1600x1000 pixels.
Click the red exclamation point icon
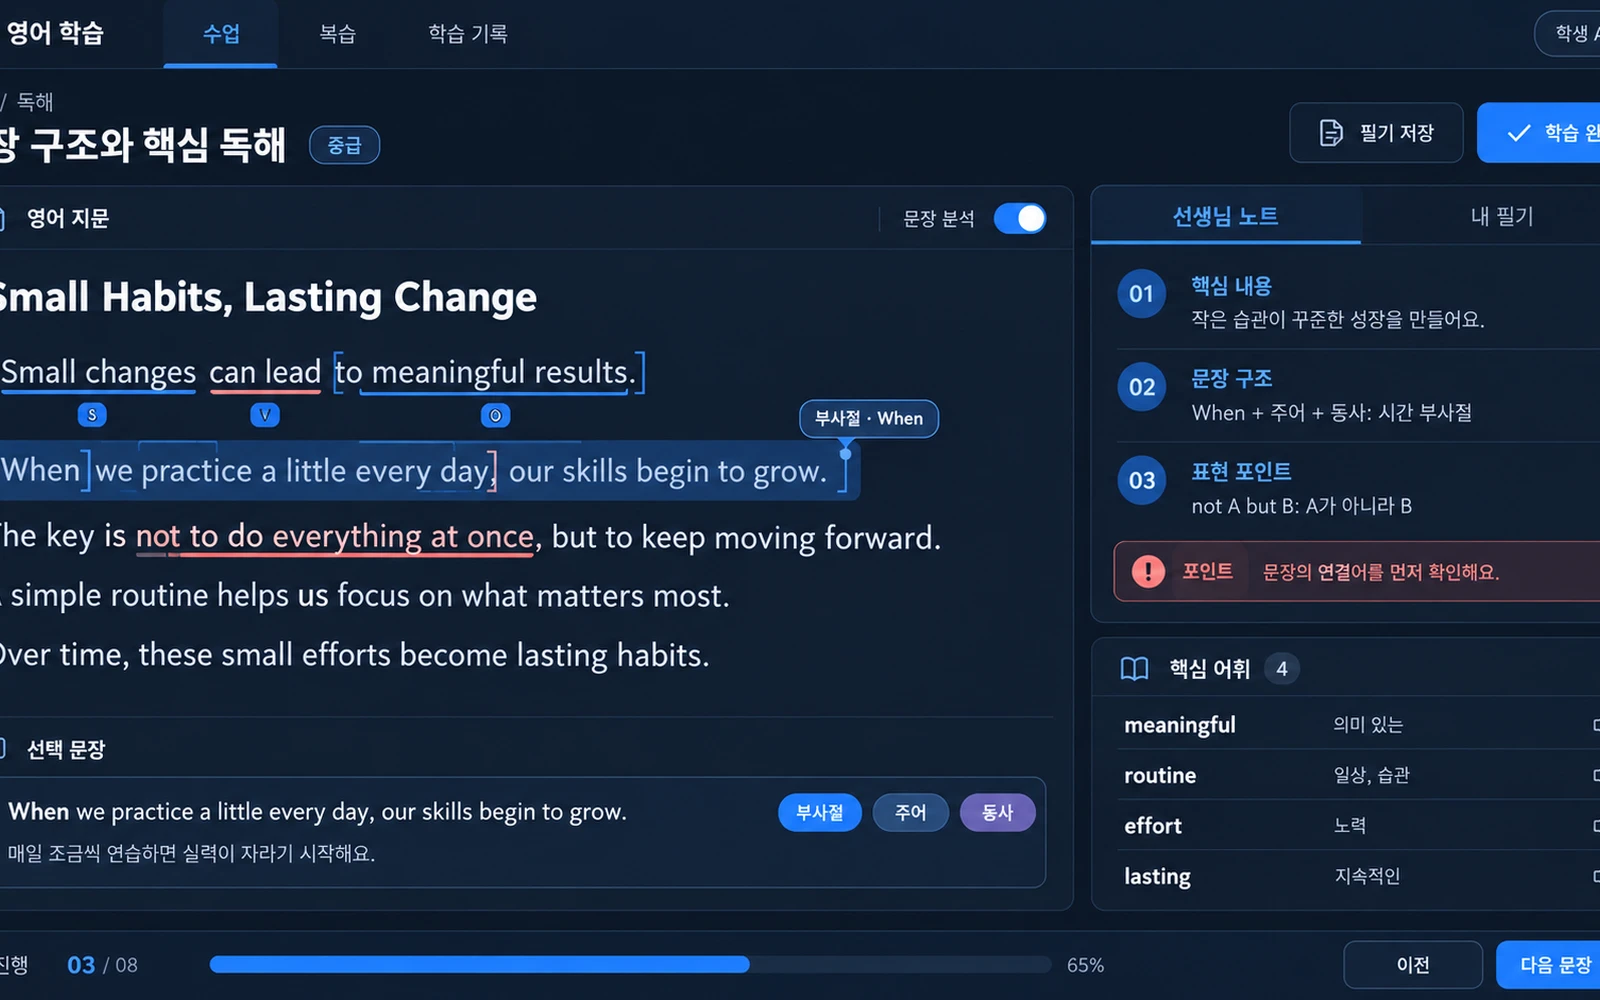pos(1148,571)
